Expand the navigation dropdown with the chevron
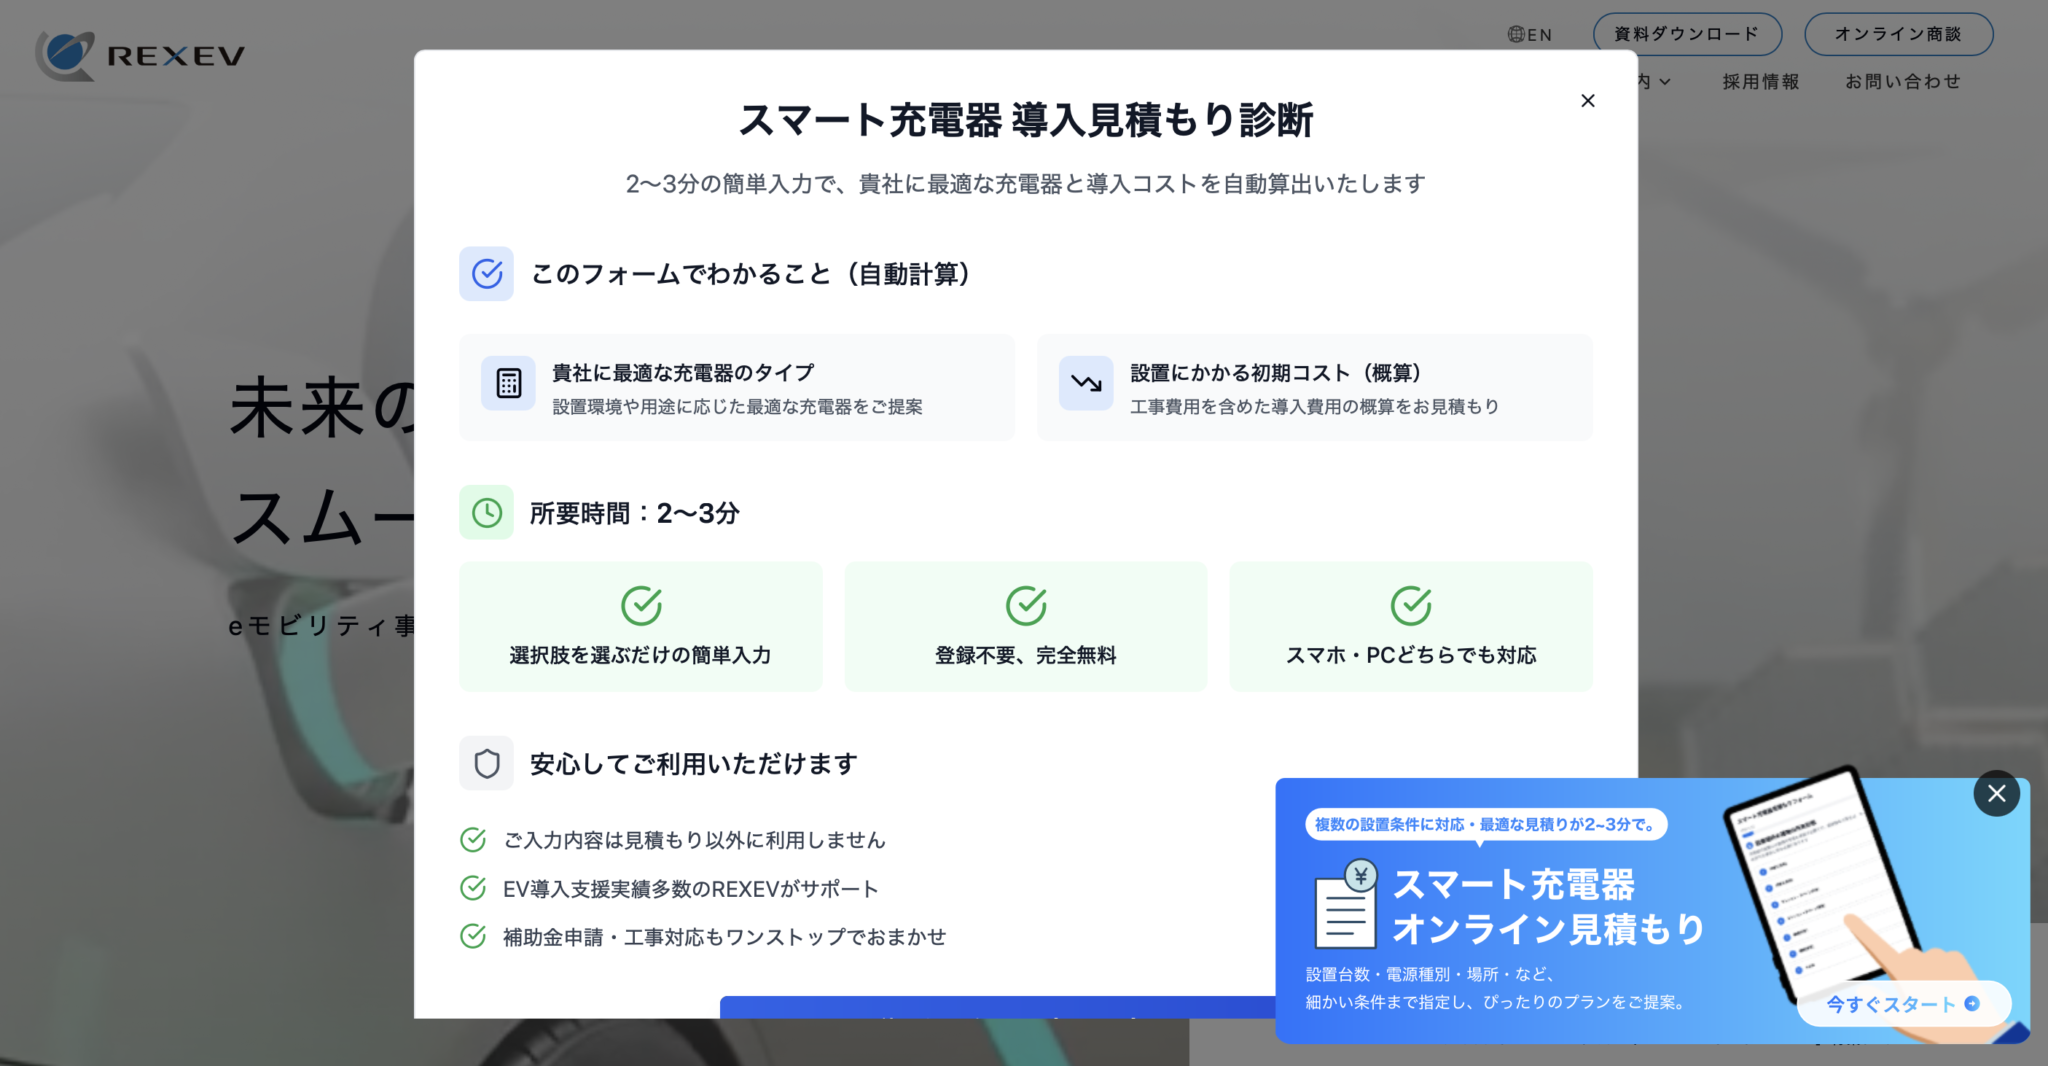Viewport: 2048px width, 1066px height. pos(1664,81)
